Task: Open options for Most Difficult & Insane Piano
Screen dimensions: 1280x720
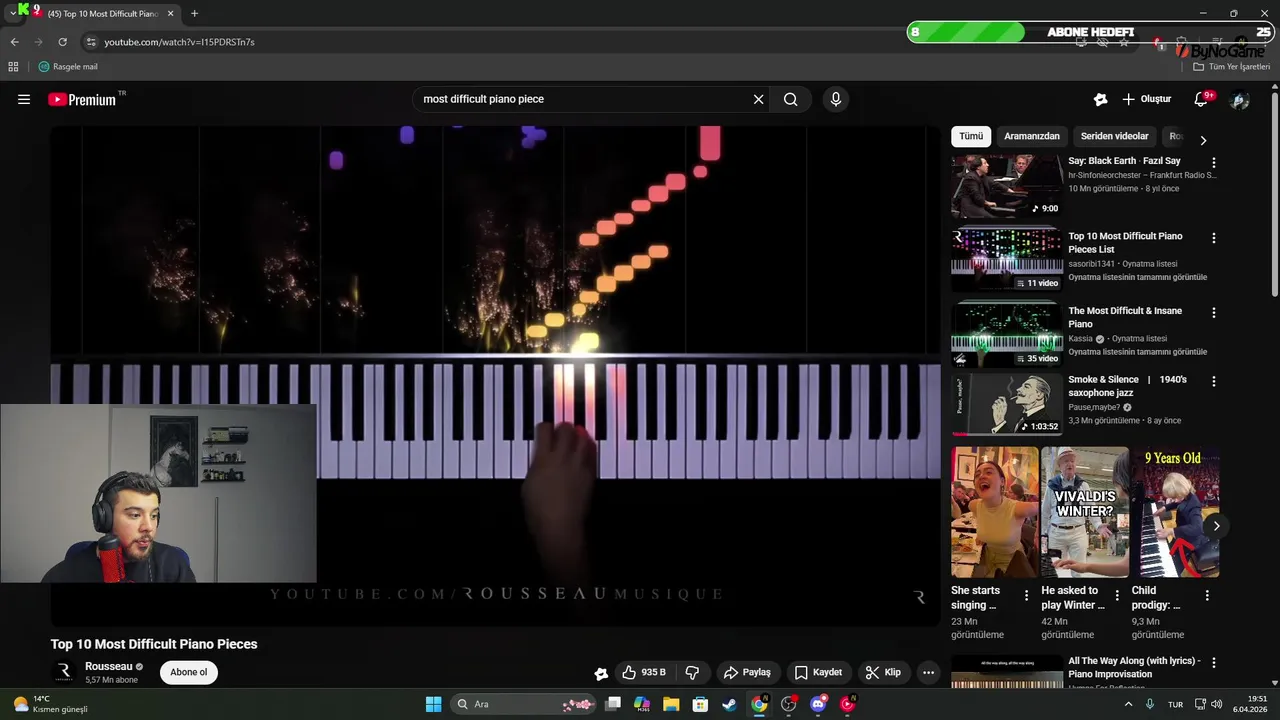Action: click(1214, 312)
